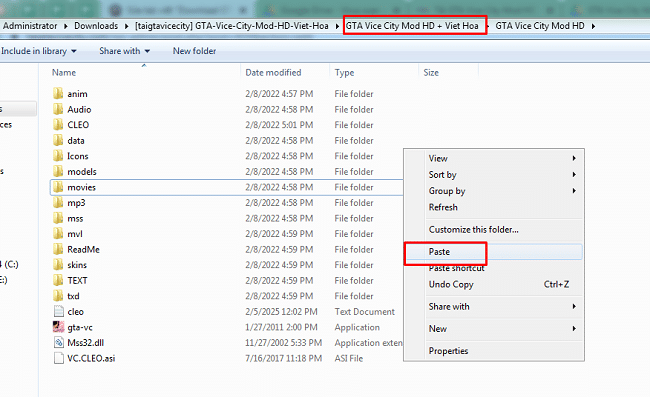Sort files by Type column header
Screen dimensions: 650x397
point(344,73)
